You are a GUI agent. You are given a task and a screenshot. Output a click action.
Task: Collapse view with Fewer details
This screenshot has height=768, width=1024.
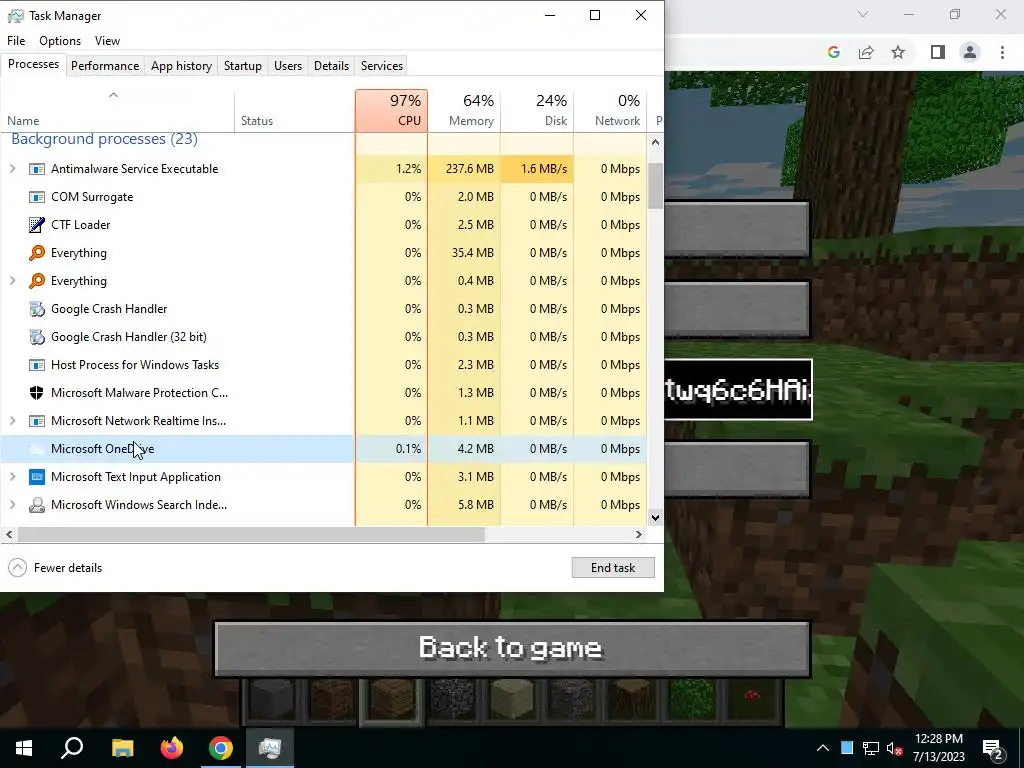point(55,568)
